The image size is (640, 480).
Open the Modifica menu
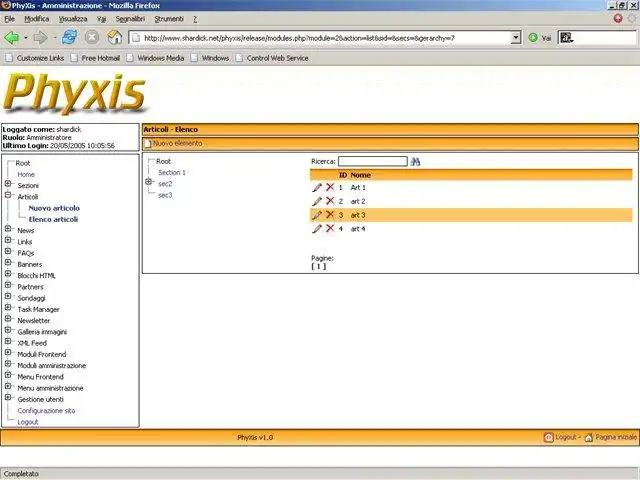(x=36, y=19)
